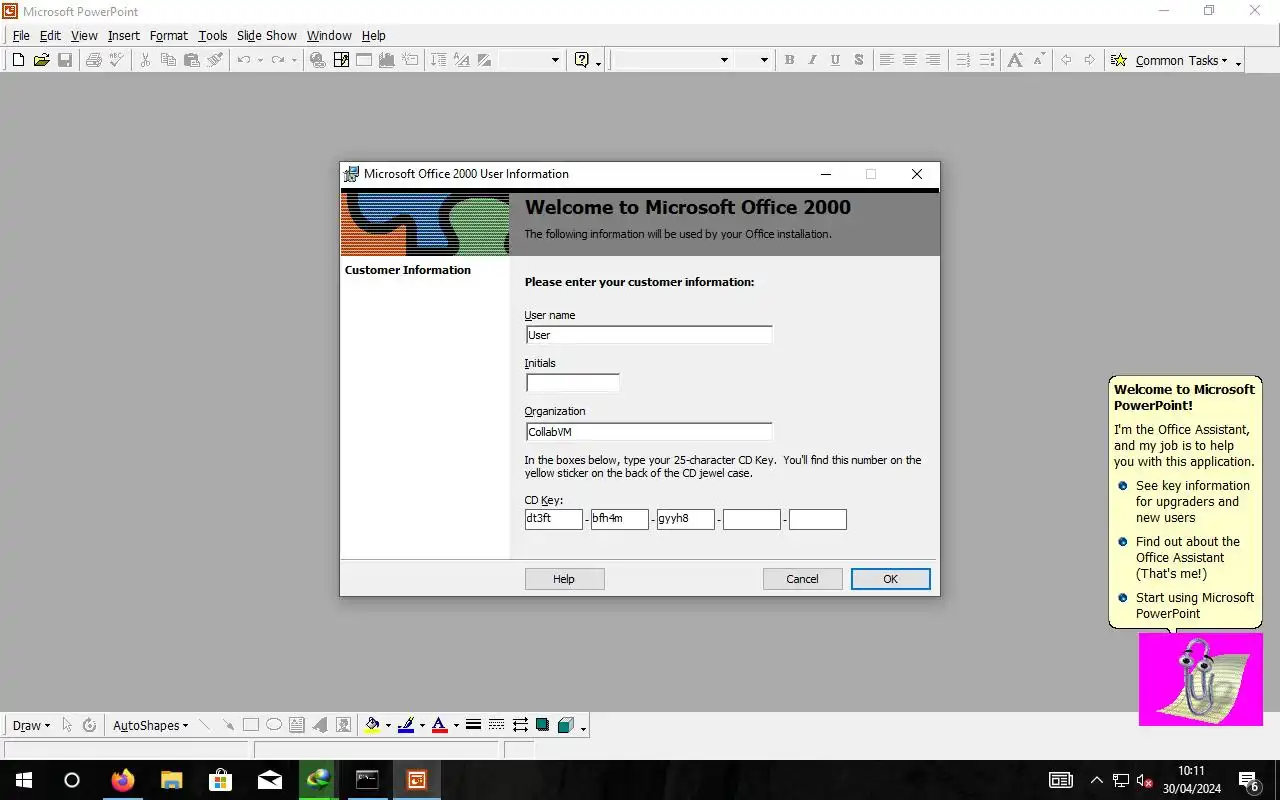1280x800 pixels.
Task: Open Firefox from the taskbar
Action: [x=123, y=780]
